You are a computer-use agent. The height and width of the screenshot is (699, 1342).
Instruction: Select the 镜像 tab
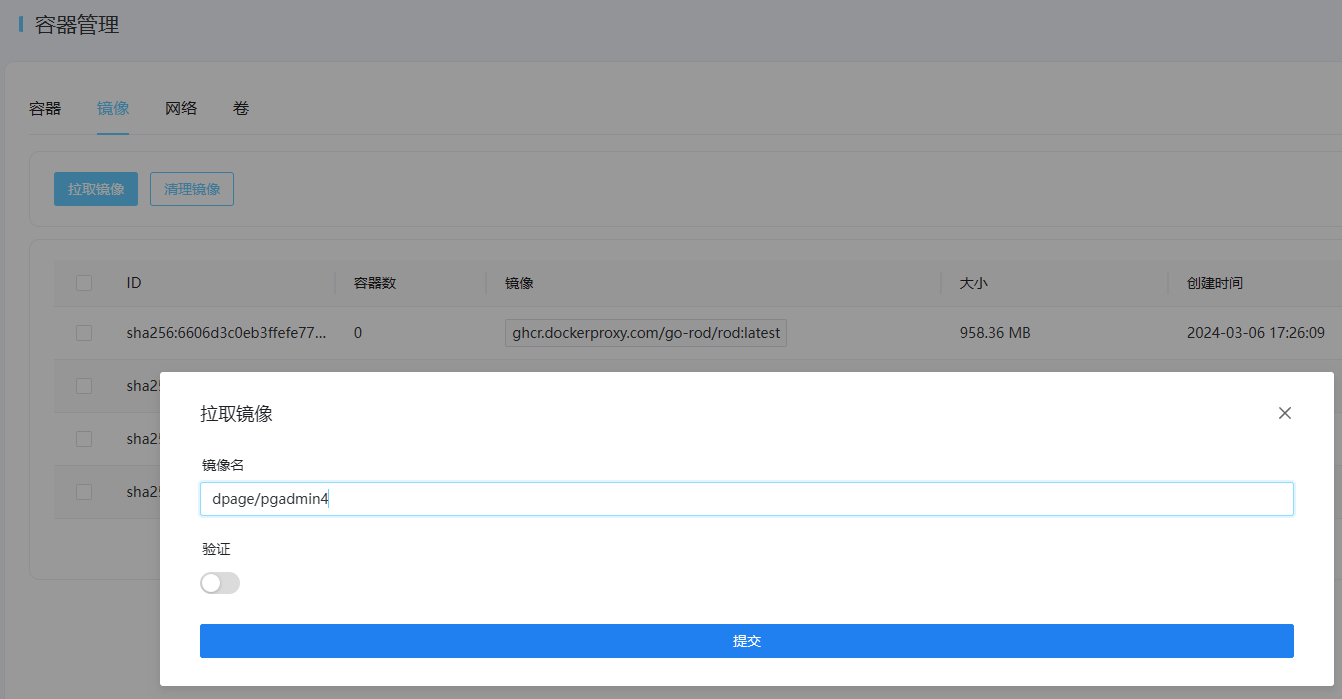tap(113, 108)
